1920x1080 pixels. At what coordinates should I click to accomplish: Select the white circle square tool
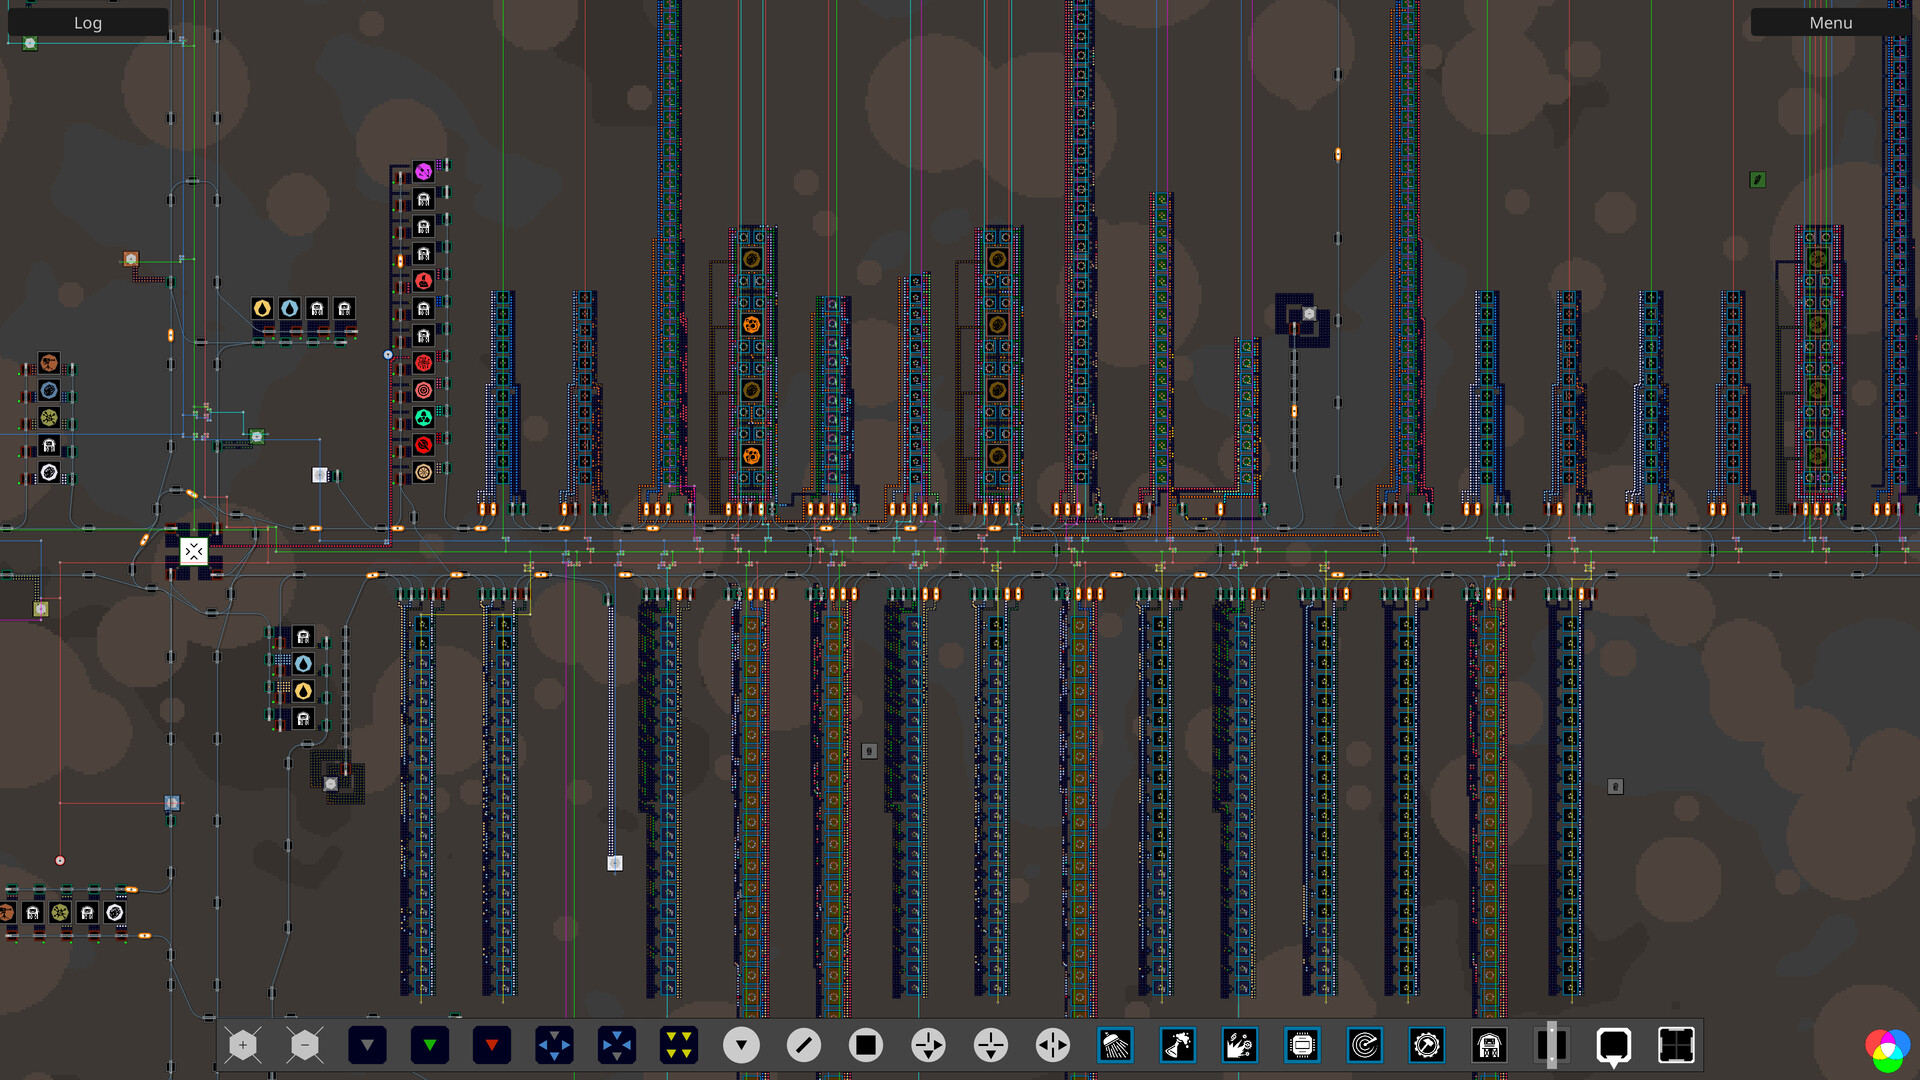coord(866,1046)
